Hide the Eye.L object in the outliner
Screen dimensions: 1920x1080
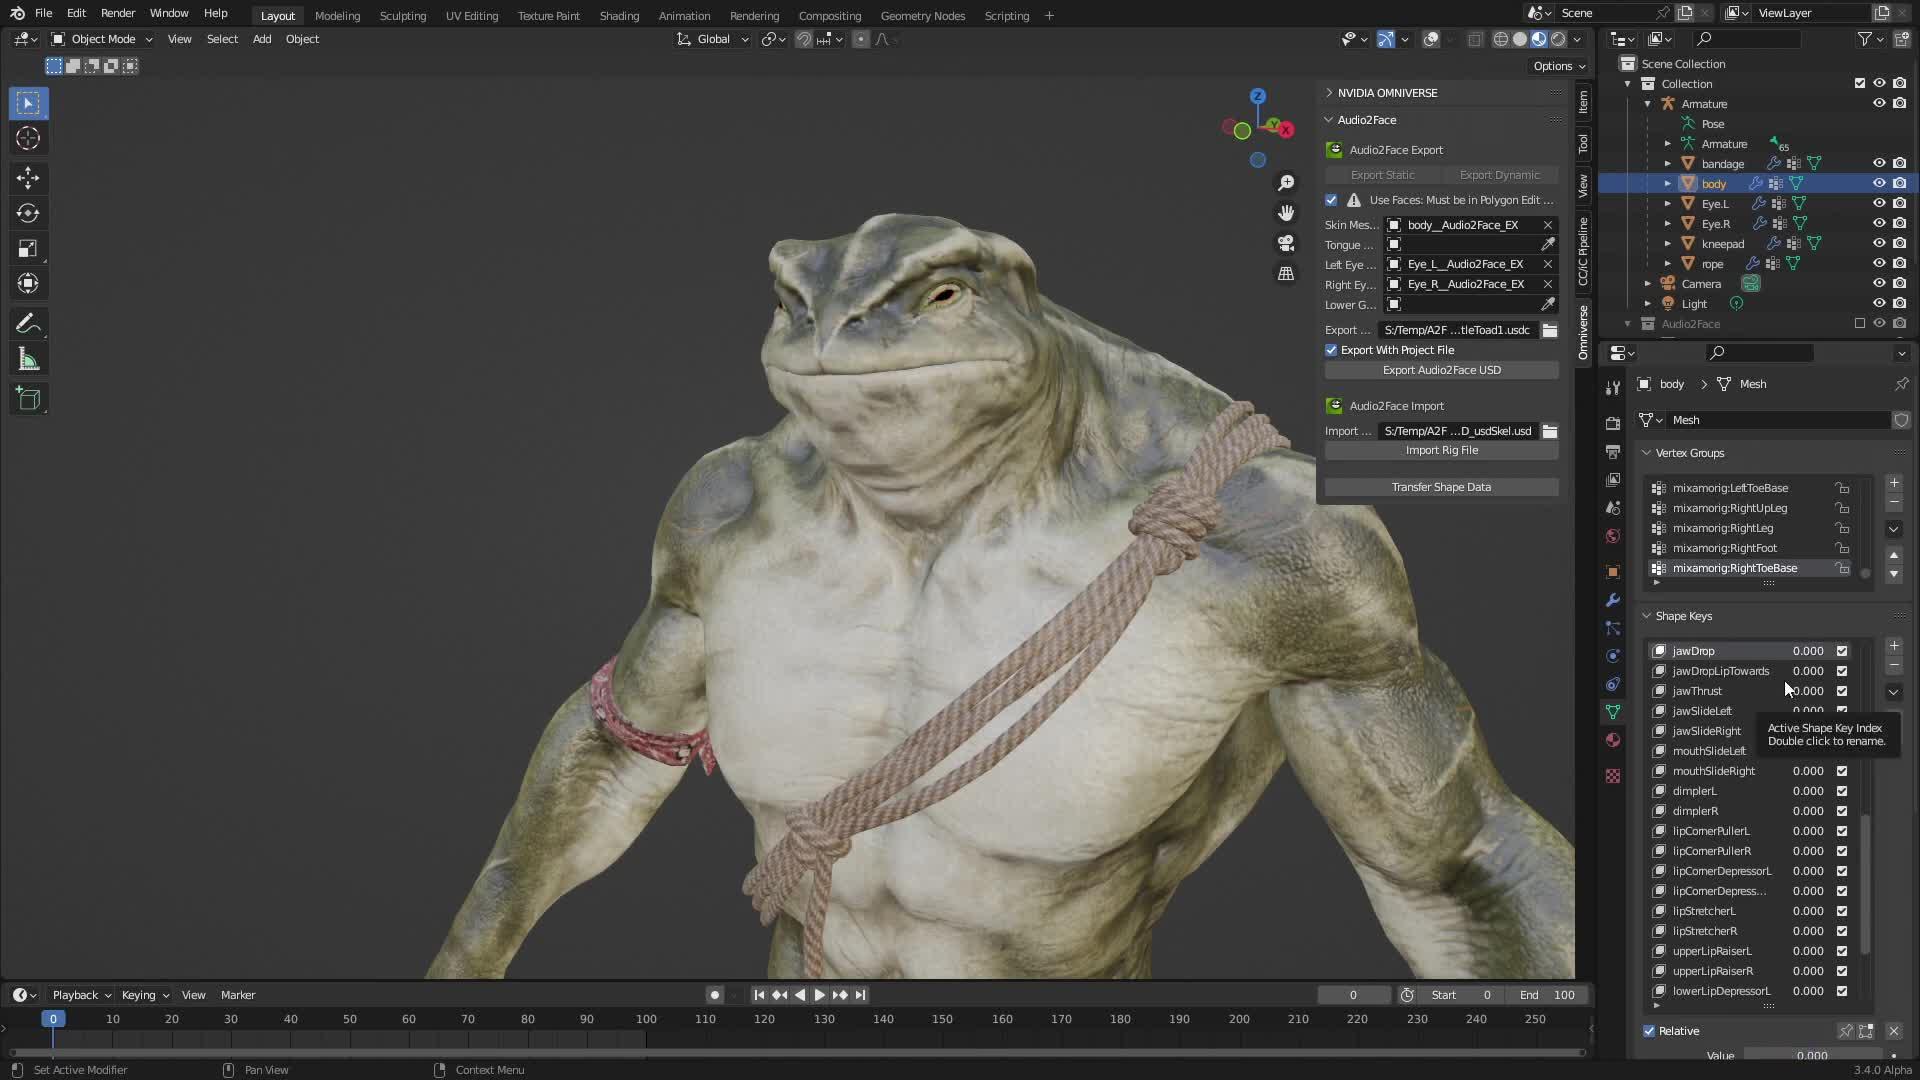(x=1880, y=203)
